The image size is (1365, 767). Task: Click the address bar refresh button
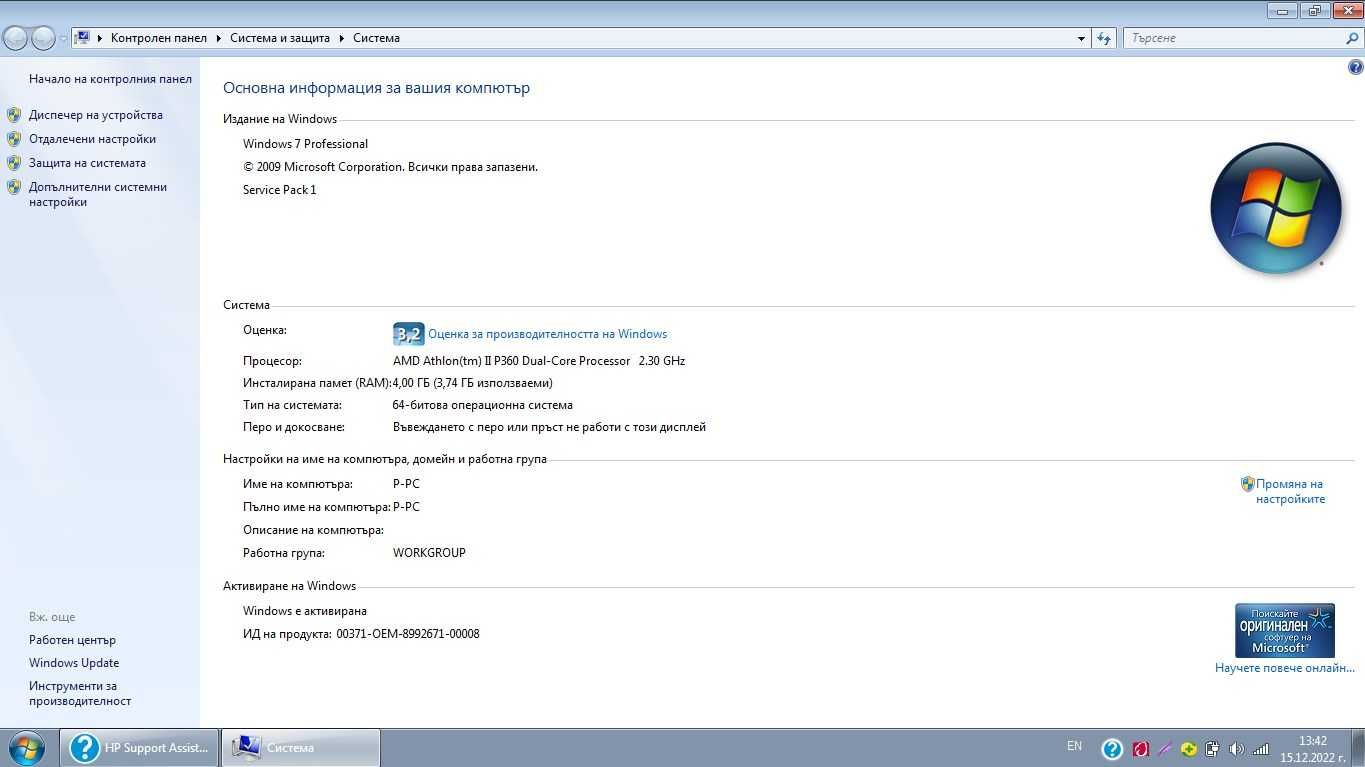pos(1104,38)
